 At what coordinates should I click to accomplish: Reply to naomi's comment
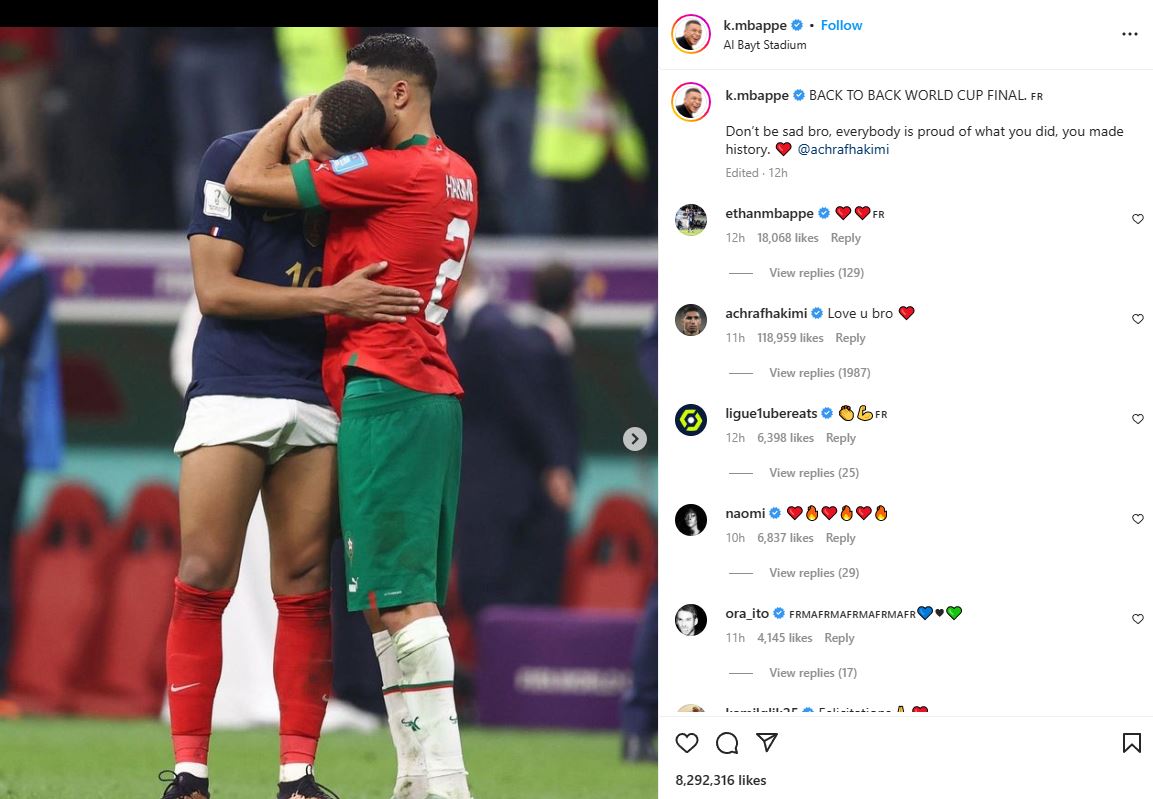tap(840, 538)
